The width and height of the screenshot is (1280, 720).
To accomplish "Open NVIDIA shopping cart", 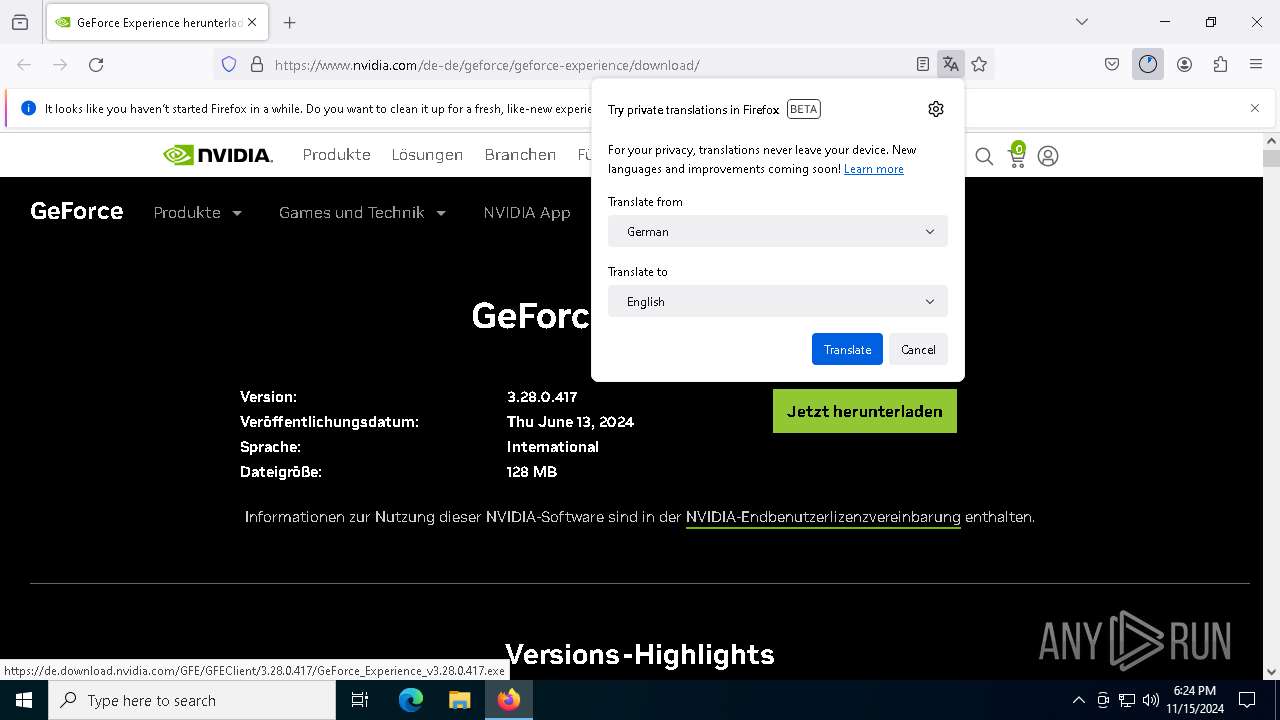I will point(1017,155).
